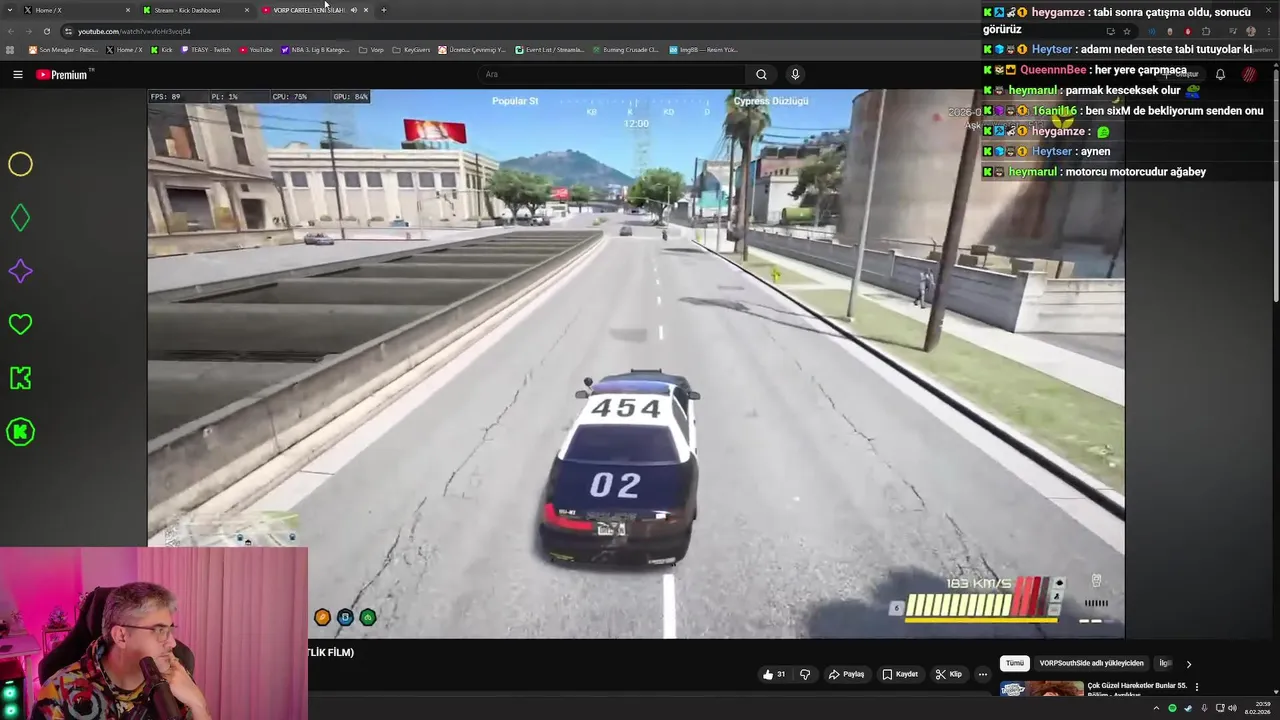Reload the page with the browser refresh button
This screenshot has width=1280, height=720.
(x=47, y=31)
